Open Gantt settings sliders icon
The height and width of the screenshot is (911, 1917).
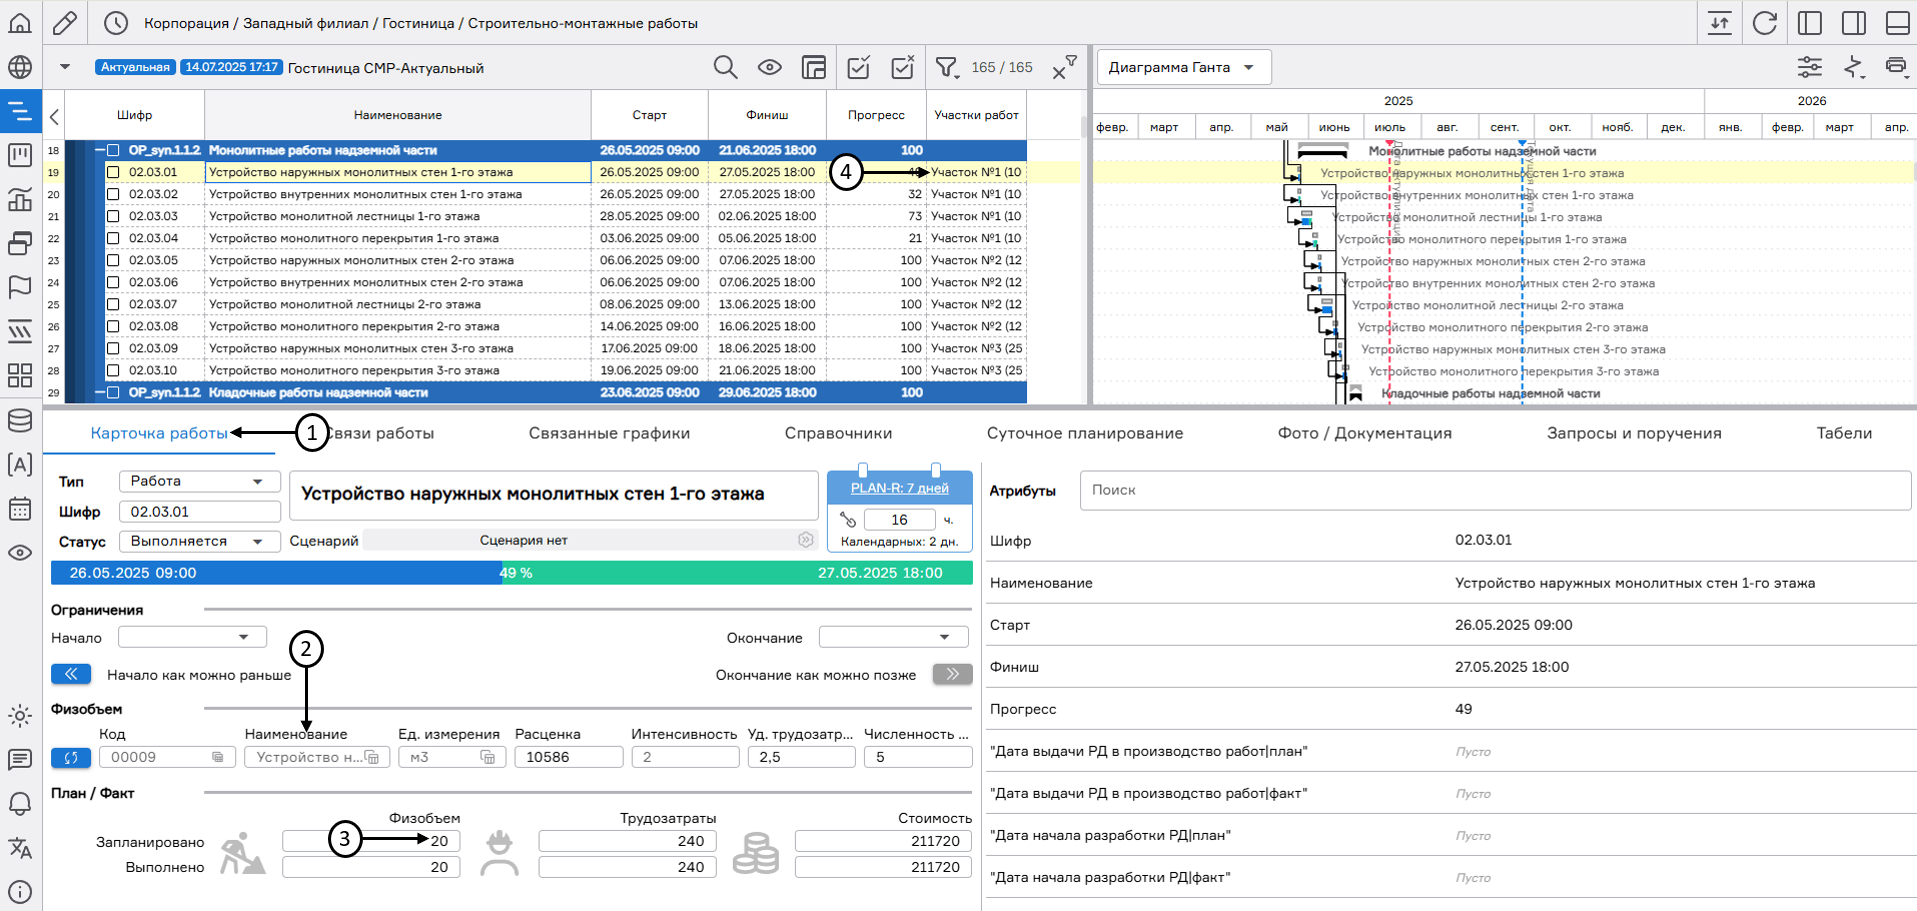point(1809,67)
